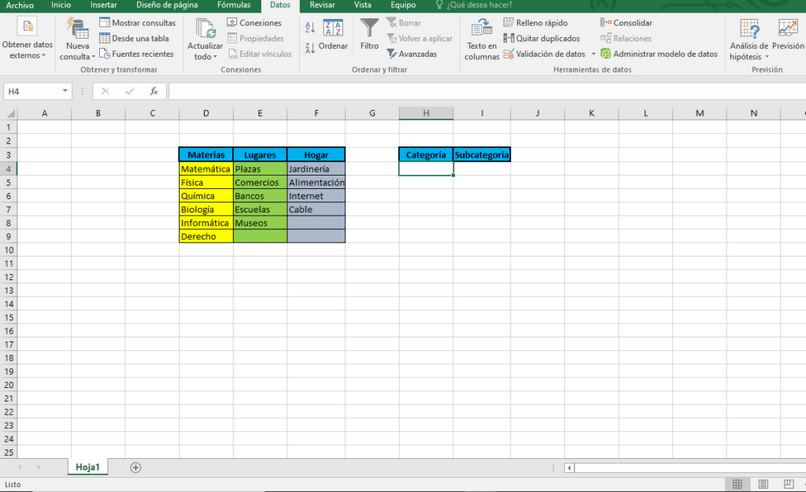The width and height of the screenshot is (806, 492).
Task: Click Mostrar consultas button
Action: [x=137, y=23]
